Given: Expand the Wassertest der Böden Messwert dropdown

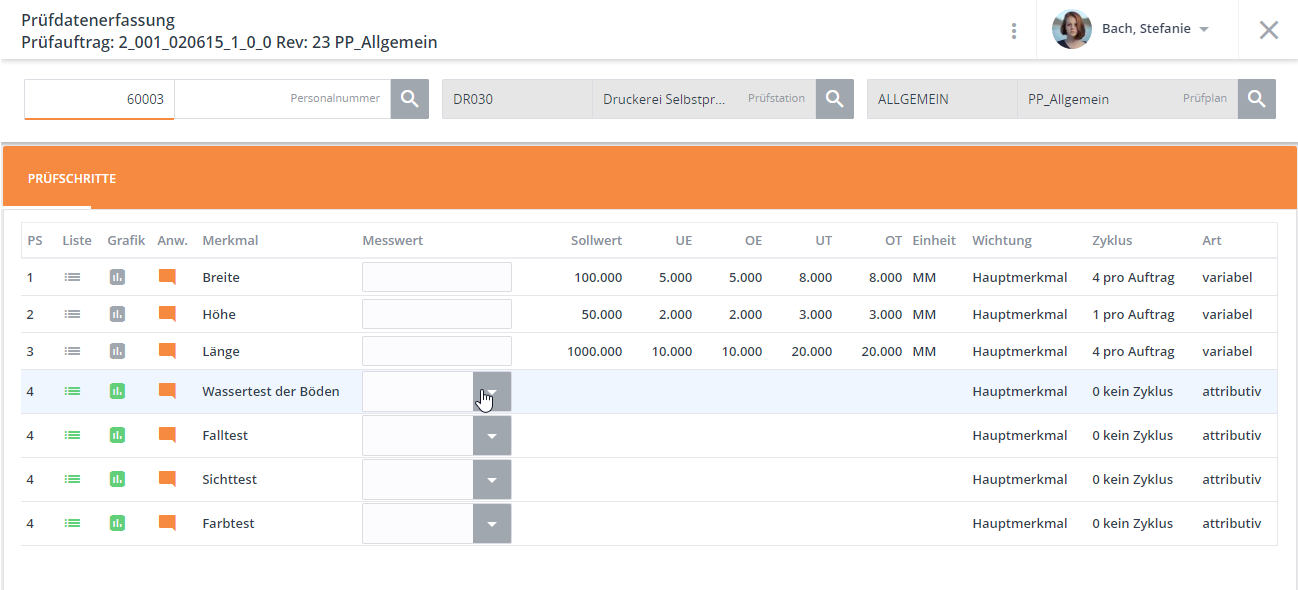Looking at the screenshot, I should click(x=491, y=392).
